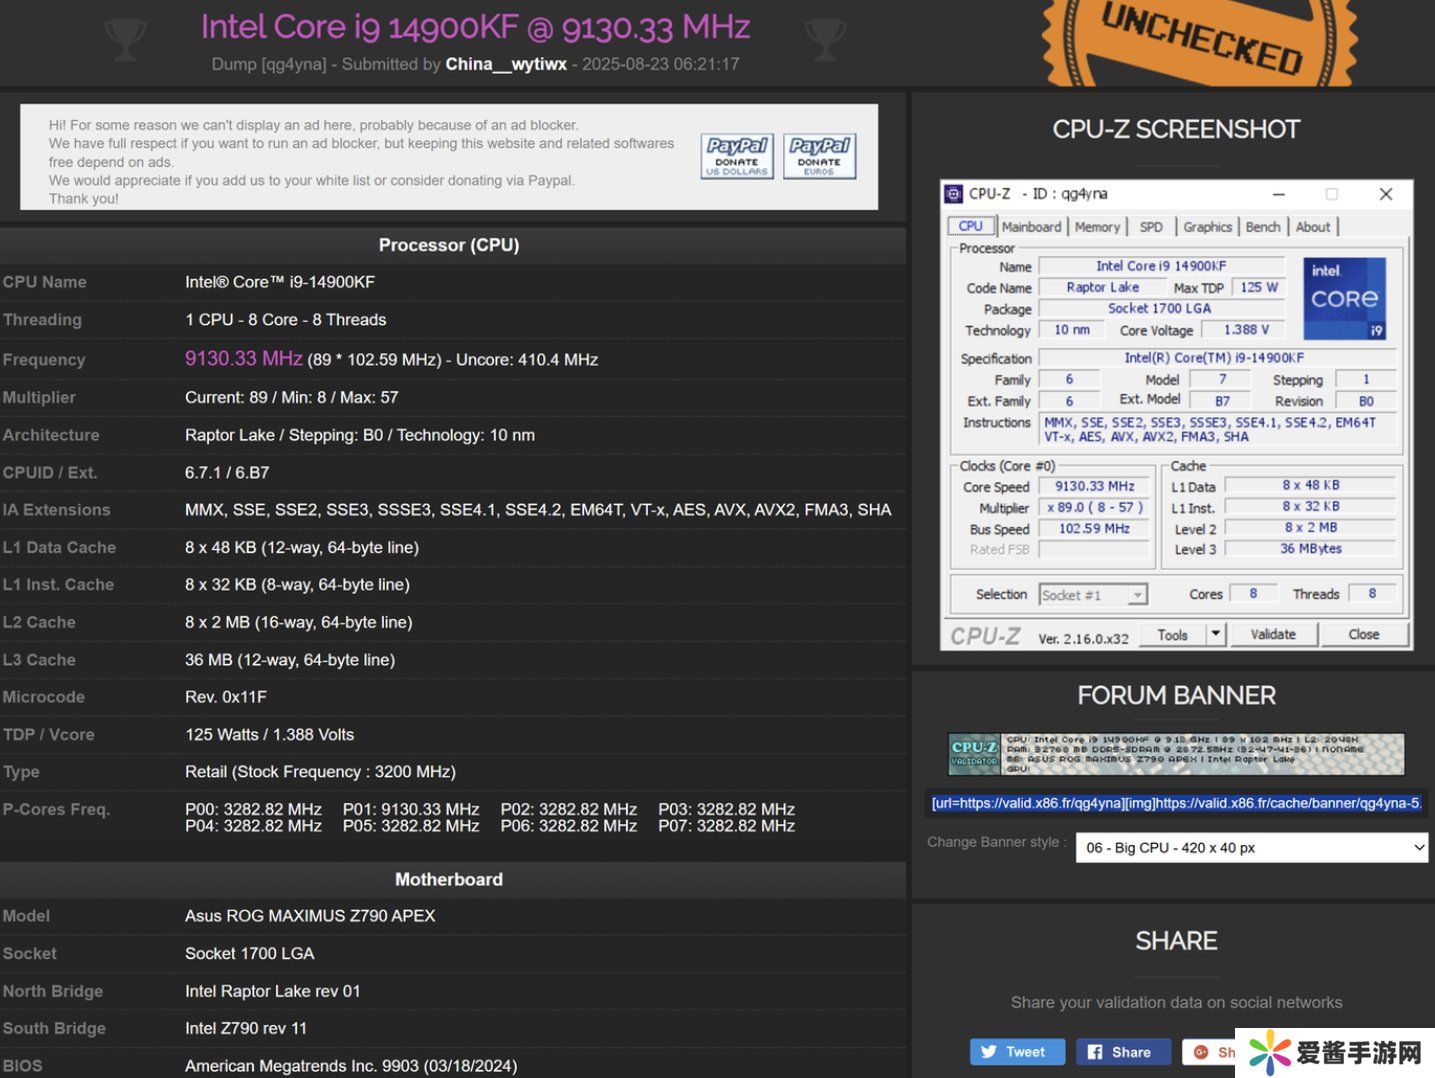Open submitter China__wytiwx profile link
Image resolution: width=1435 pixels, height=1078 pixels.
506,64
